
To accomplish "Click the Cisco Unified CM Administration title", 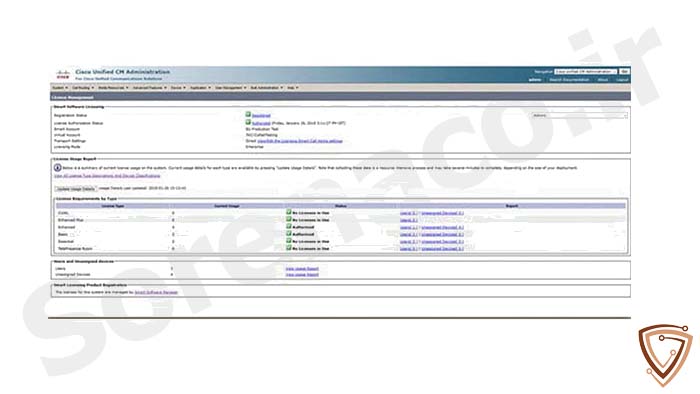I will 122,72.
